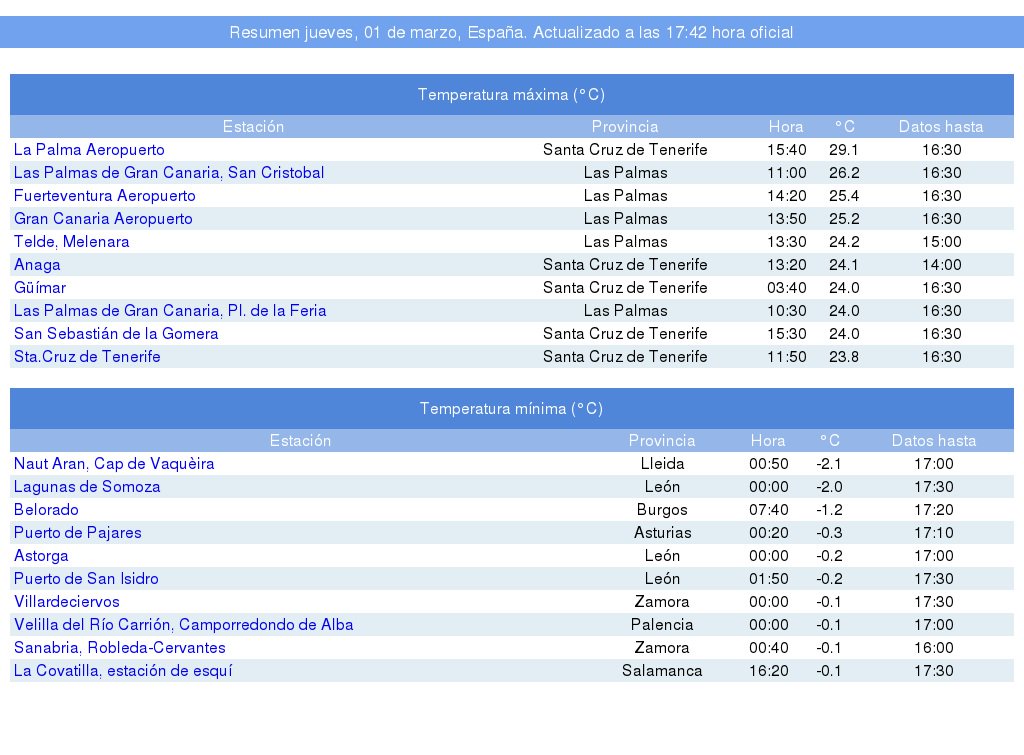Click the 03:40 hour for Güímar
Image resolution: width=1024 pixels, height=755 pixels.
(786, 287)
